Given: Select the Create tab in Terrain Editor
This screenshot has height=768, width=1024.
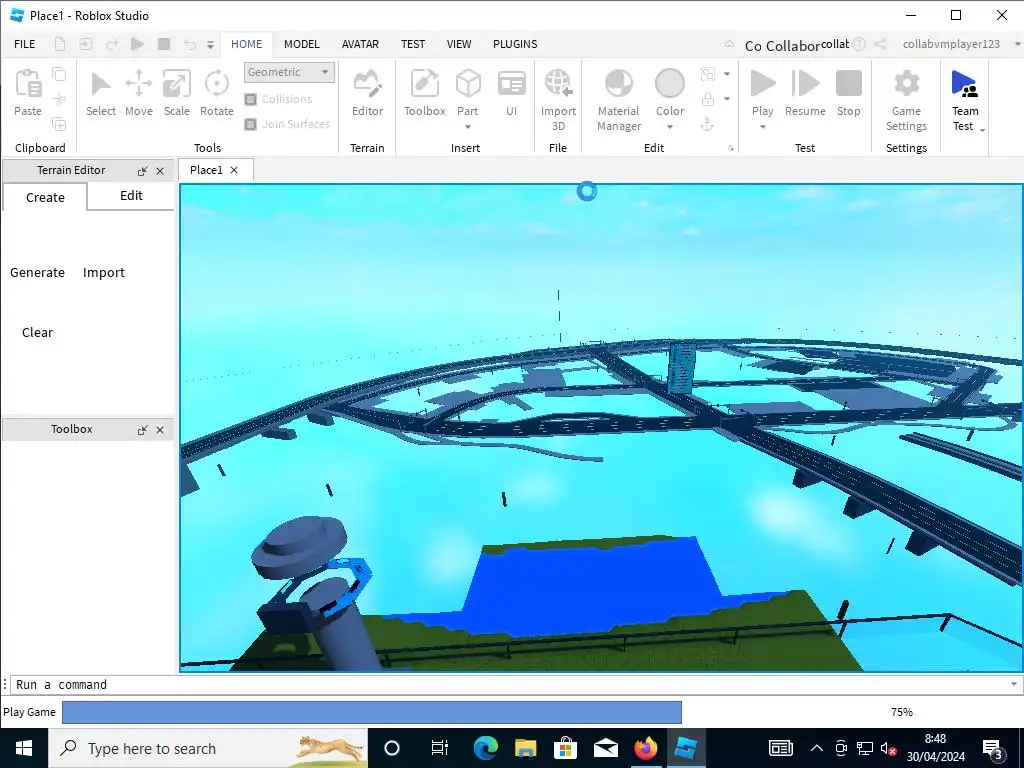Looking at the screenshot, I should pyautogui.click(x=45, y=197).
